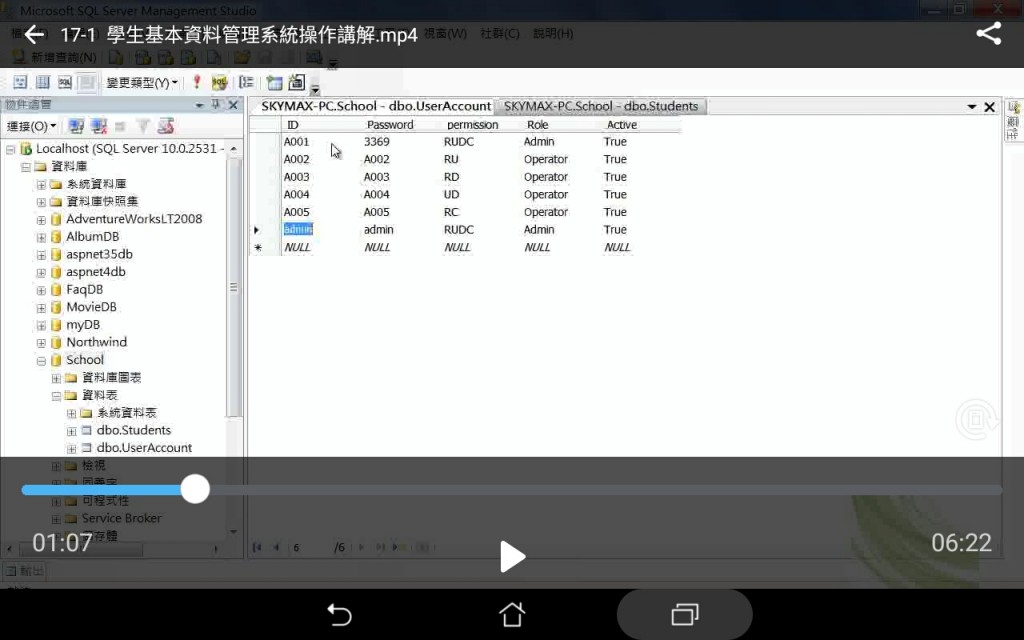Click the ID column header

321,125
